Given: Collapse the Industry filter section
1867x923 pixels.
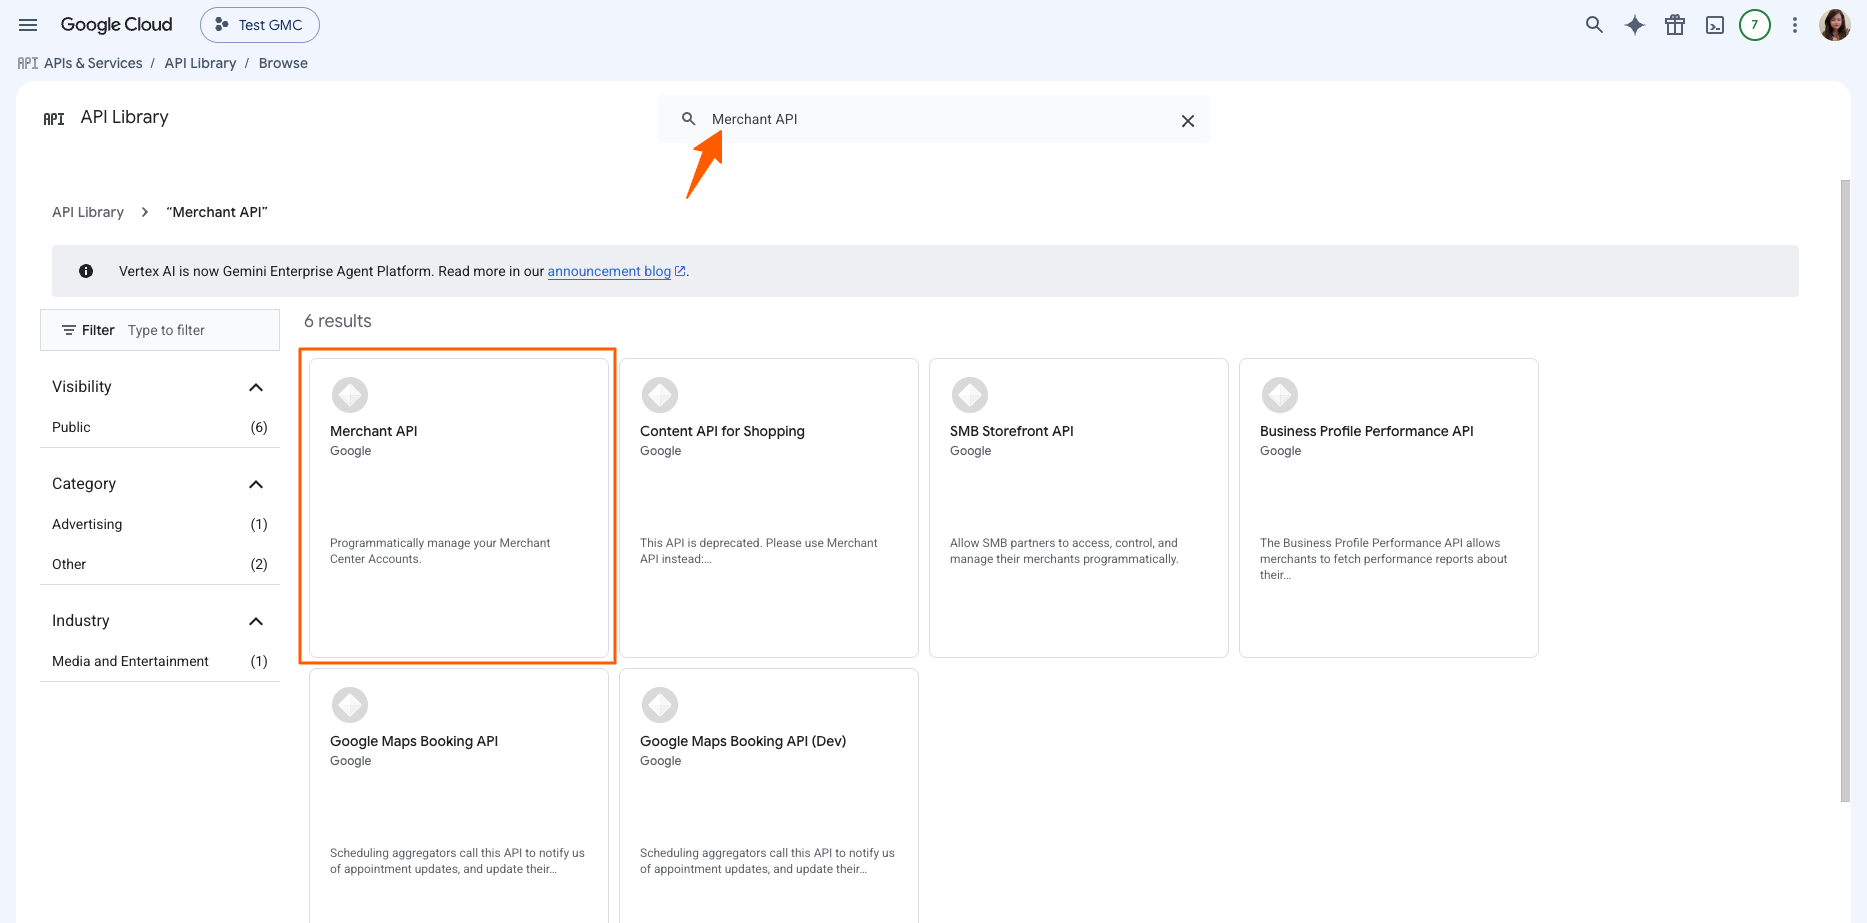Looking at the screenshot, I should (256, 621).
